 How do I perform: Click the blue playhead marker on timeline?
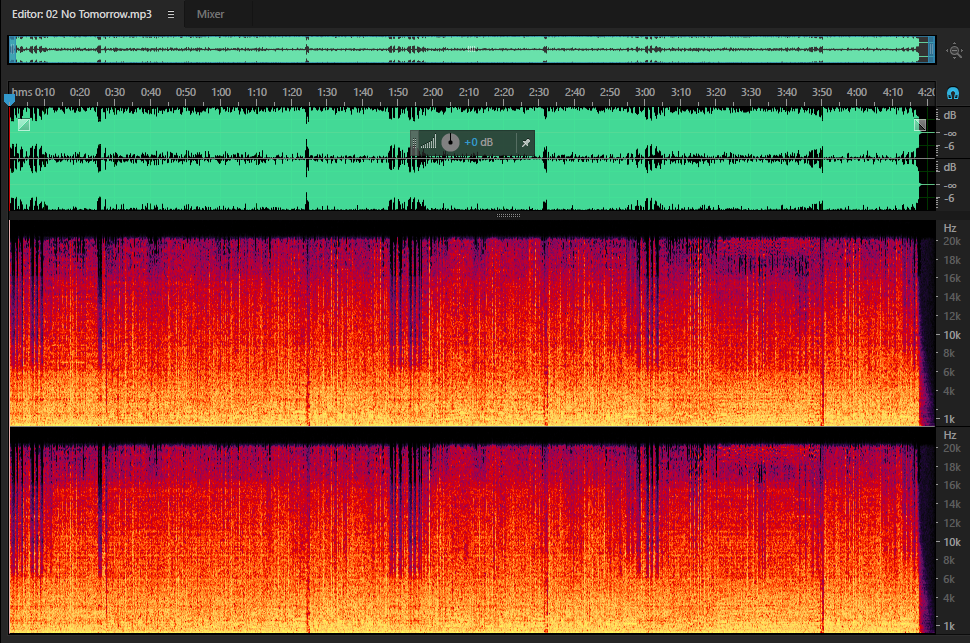coord(9,99)
